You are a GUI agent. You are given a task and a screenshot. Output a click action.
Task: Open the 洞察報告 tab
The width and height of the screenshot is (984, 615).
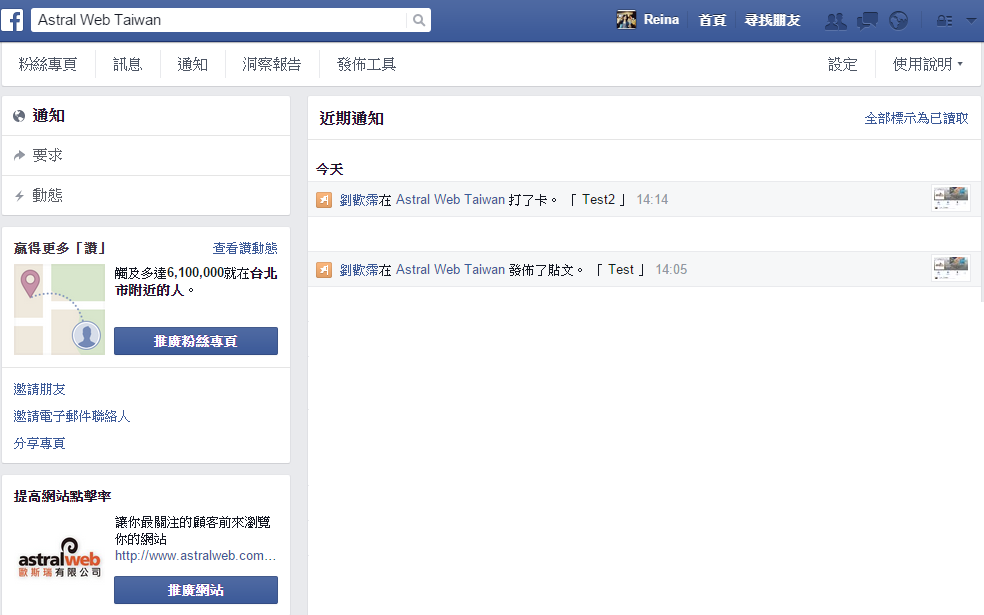coord(272,64)
